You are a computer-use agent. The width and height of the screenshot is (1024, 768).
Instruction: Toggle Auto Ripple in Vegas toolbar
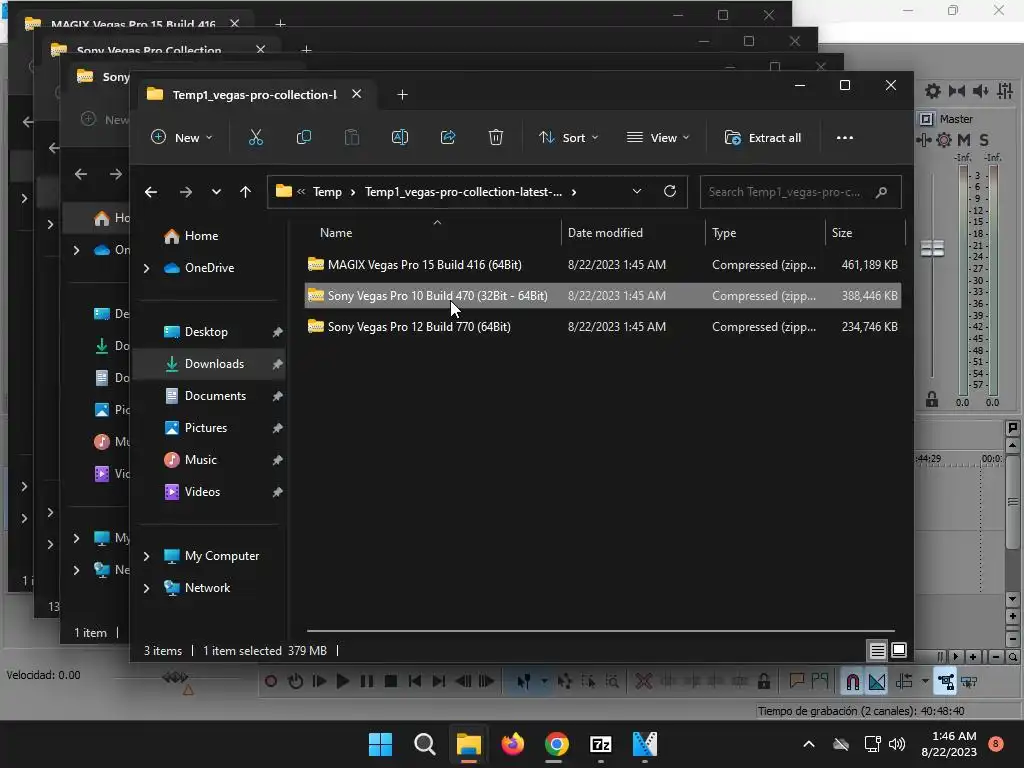[904, 682]
